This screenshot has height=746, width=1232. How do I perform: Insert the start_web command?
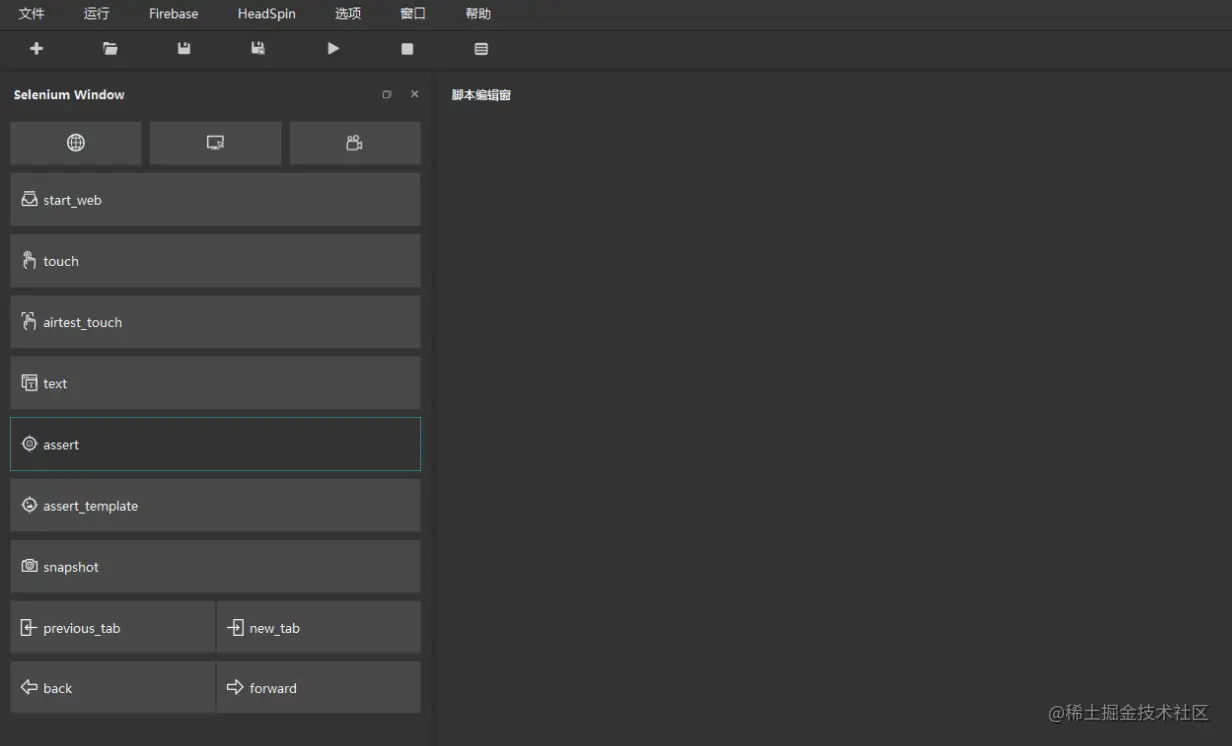(215, 199)
